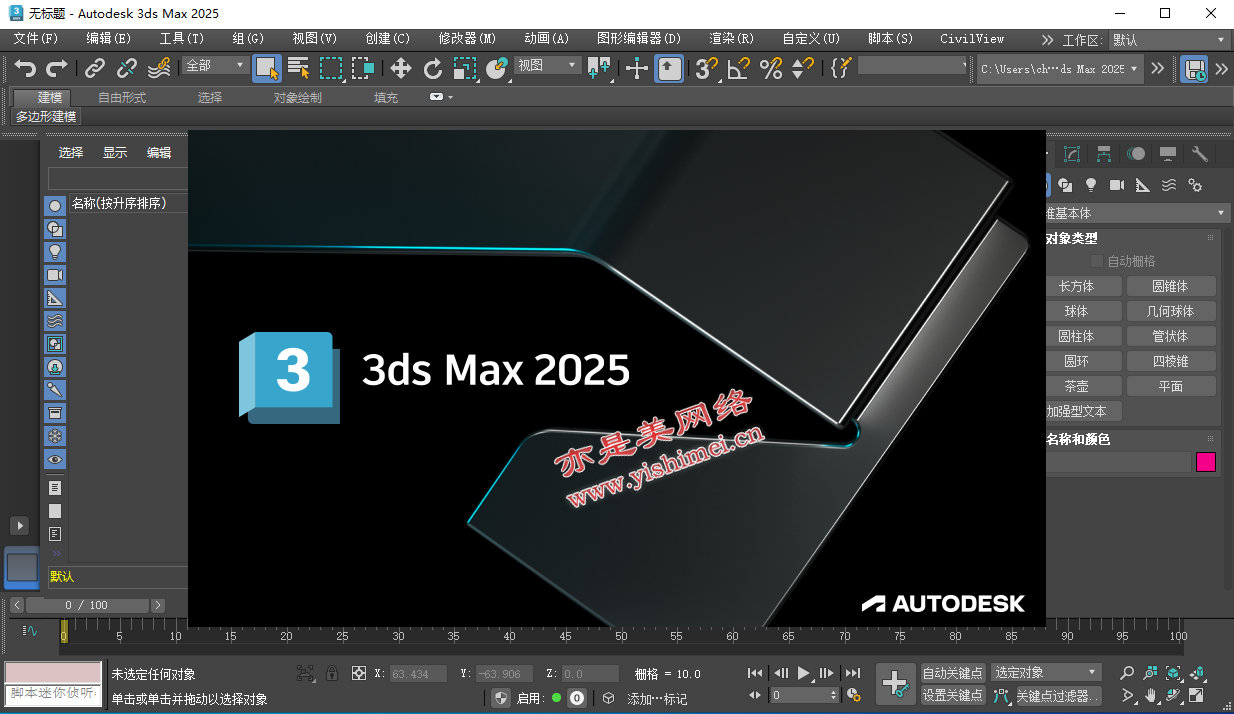
Task: Open workspace selector dropdown 默认
Action: pos(1169,40)
